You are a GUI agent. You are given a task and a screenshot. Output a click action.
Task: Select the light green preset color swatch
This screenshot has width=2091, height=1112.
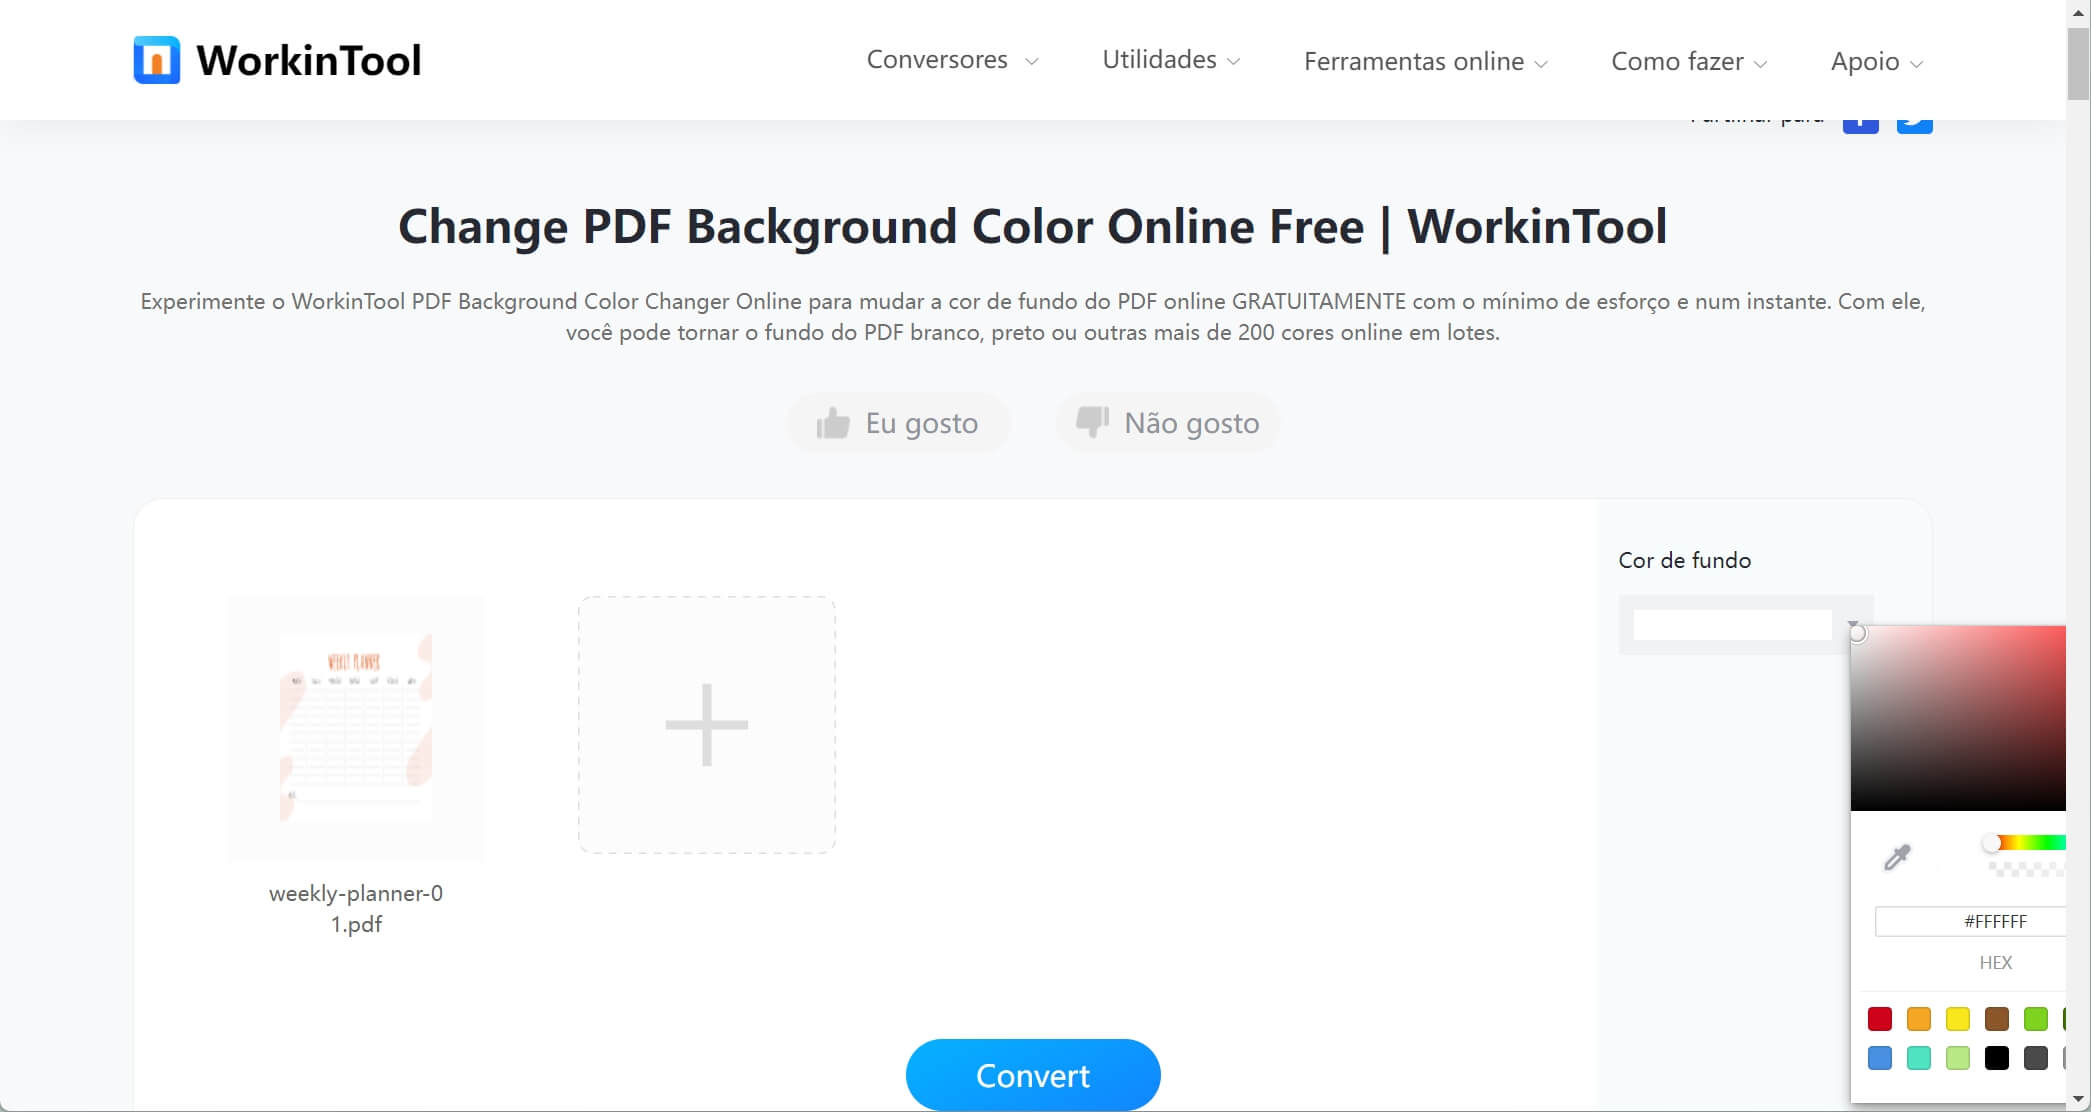click(1958, 1058)
